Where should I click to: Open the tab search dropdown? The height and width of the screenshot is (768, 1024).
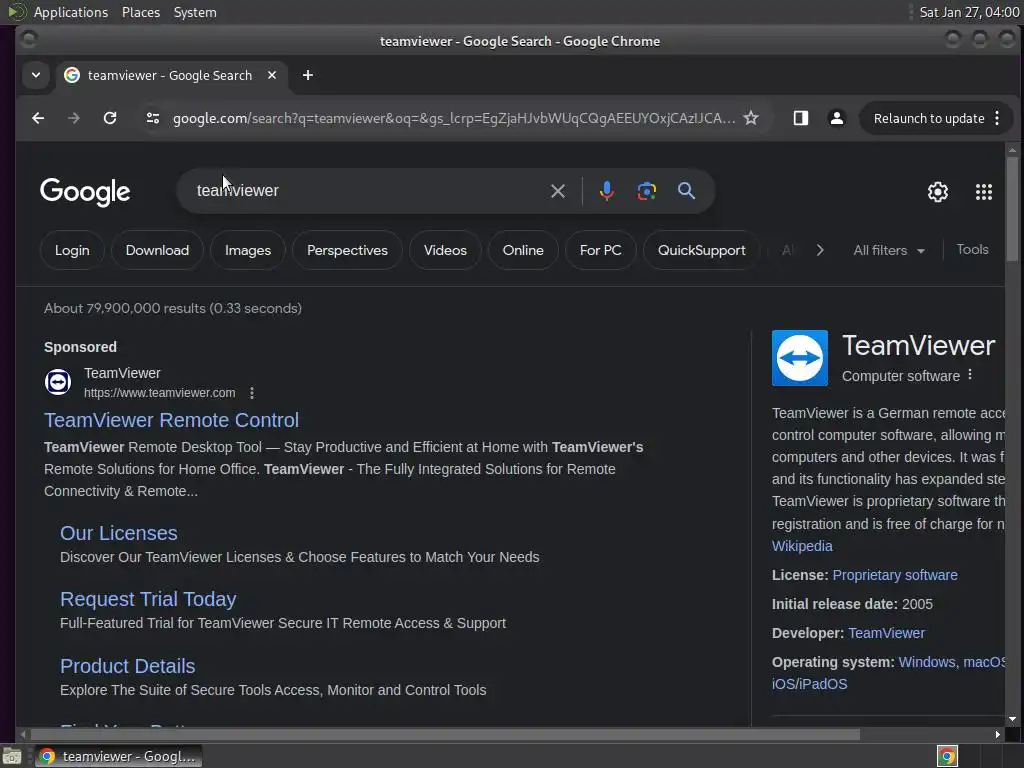point(36,75)
